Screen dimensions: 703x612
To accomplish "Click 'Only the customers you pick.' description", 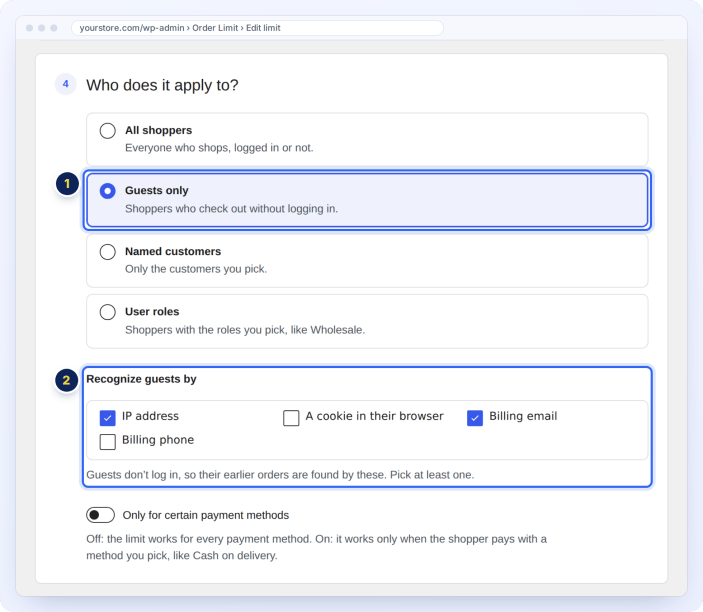I will coord(196,269).
